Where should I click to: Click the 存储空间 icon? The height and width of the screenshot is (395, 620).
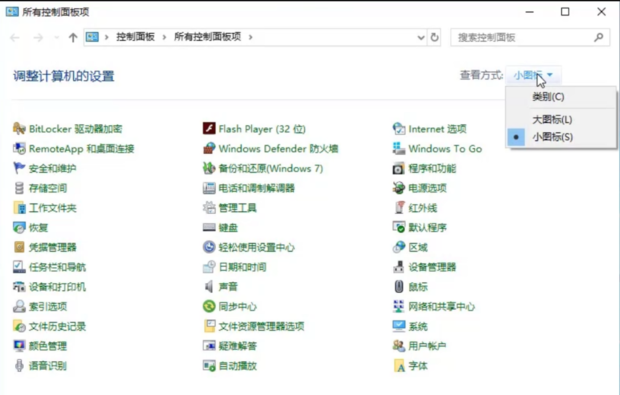tap(19, 188)
